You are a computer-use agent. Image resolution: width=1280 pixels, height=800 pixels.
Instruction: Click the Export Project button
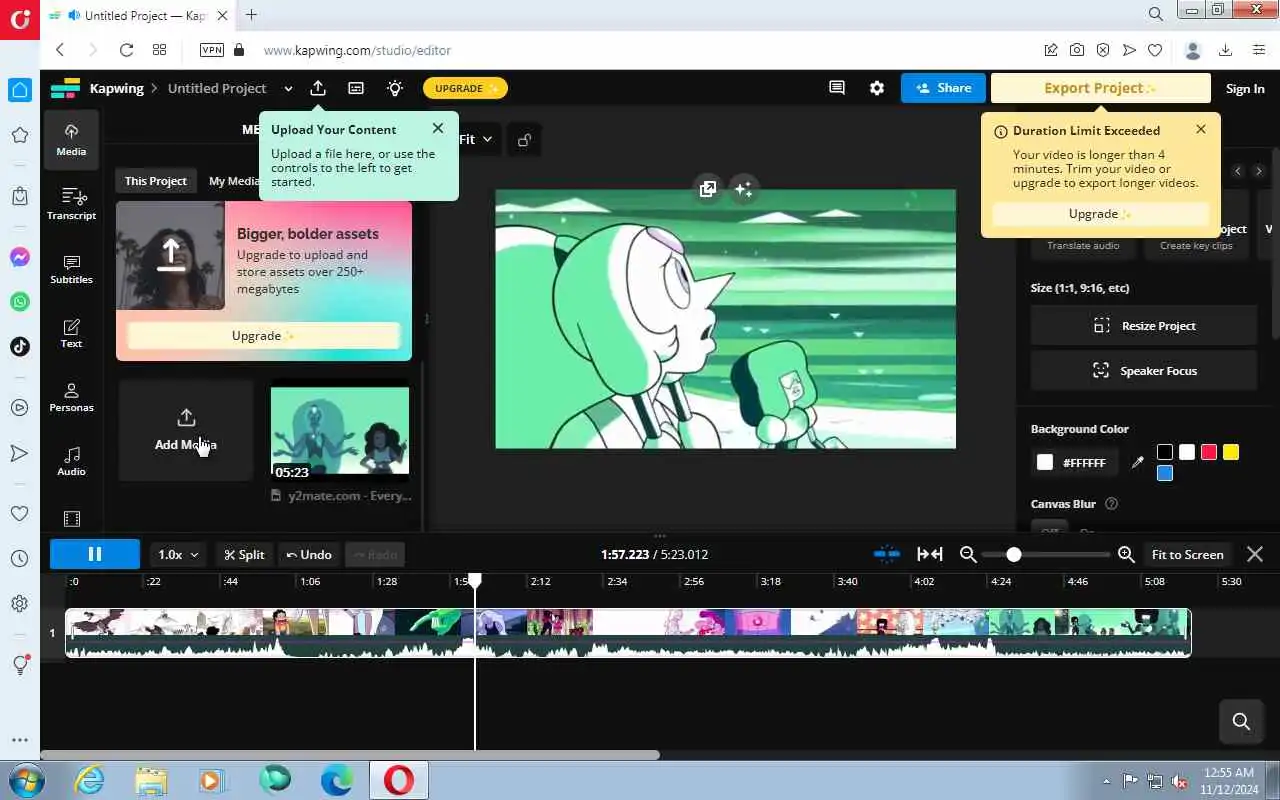(x=1100, y=88)
